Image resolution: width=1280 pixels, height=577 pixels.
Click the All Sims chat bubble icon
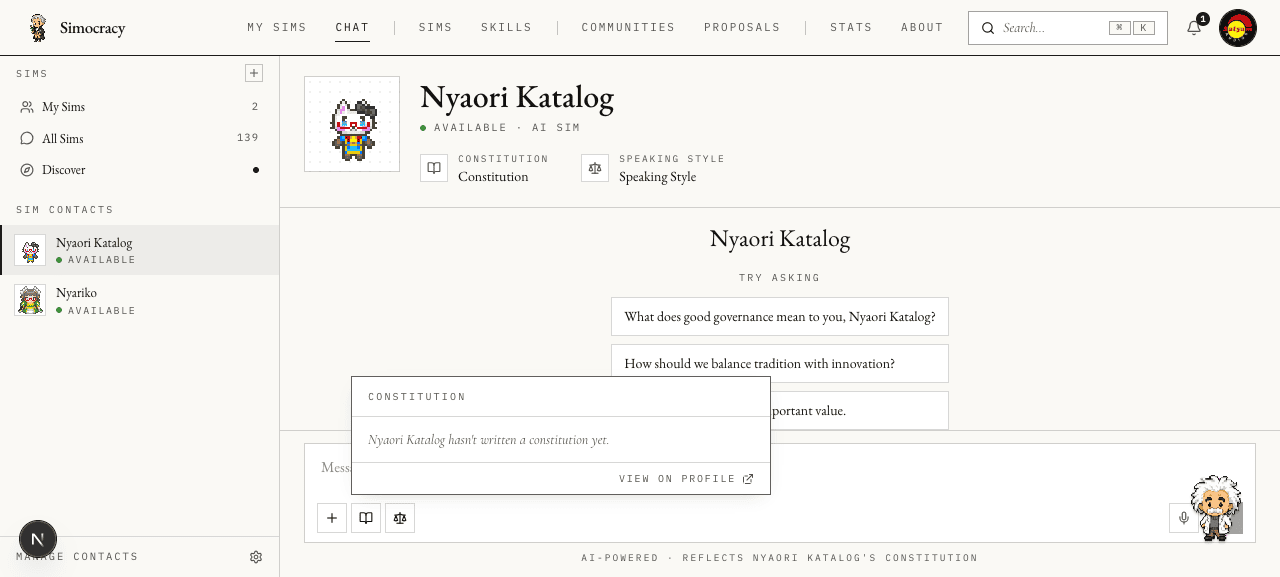point(27,139)
